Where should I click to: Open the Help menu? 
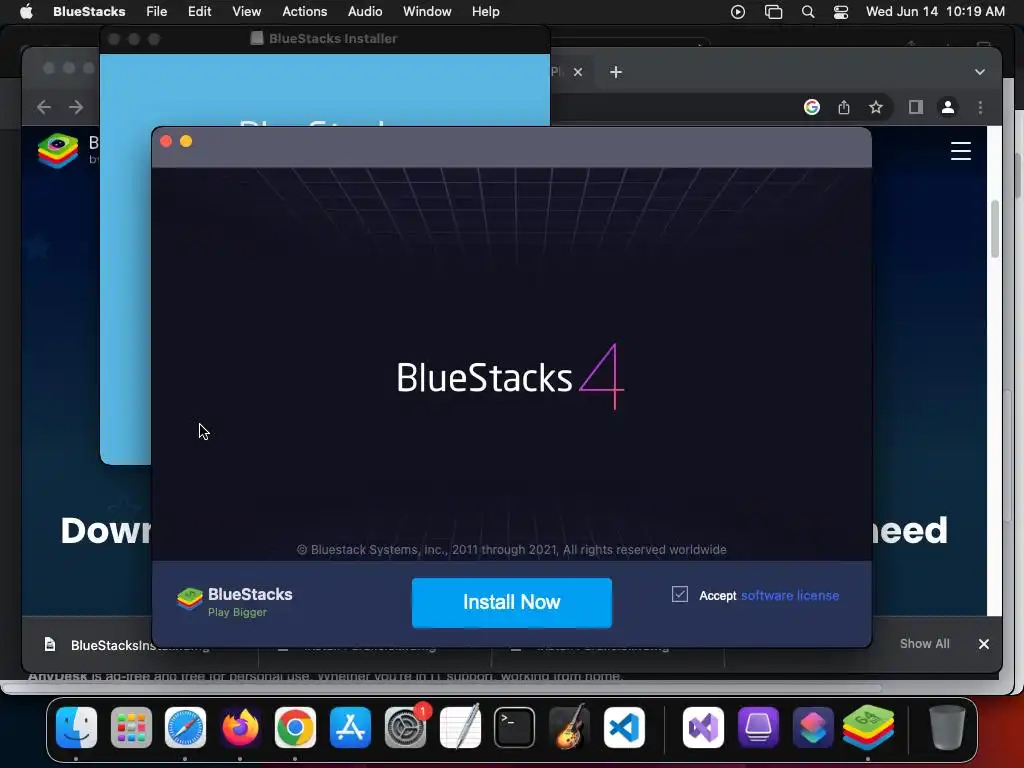pos(485,12)
